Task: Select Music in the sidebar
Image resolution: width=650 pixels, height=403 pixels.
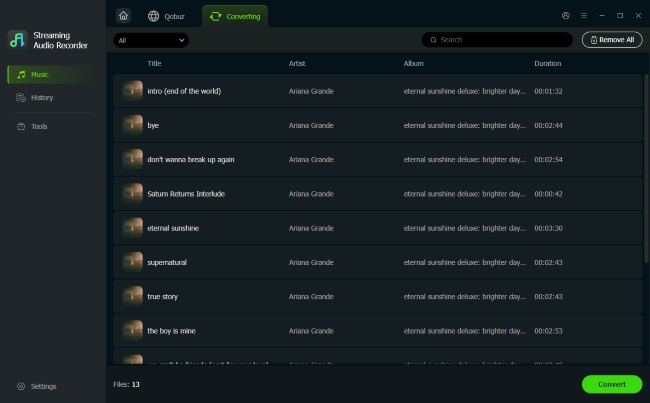Action: (51, 75)
